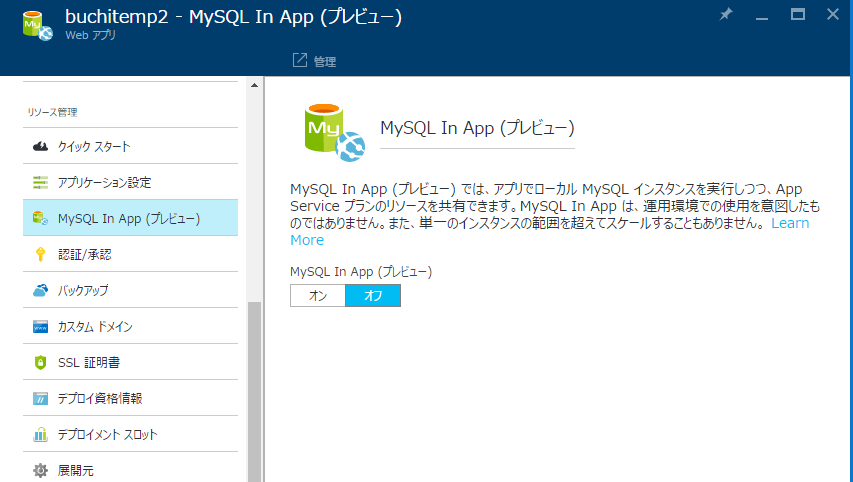This screenshot has height=482, width=853.
Task: Click the sidebar scrollbar thumb
Action: (x=254, y=392)
